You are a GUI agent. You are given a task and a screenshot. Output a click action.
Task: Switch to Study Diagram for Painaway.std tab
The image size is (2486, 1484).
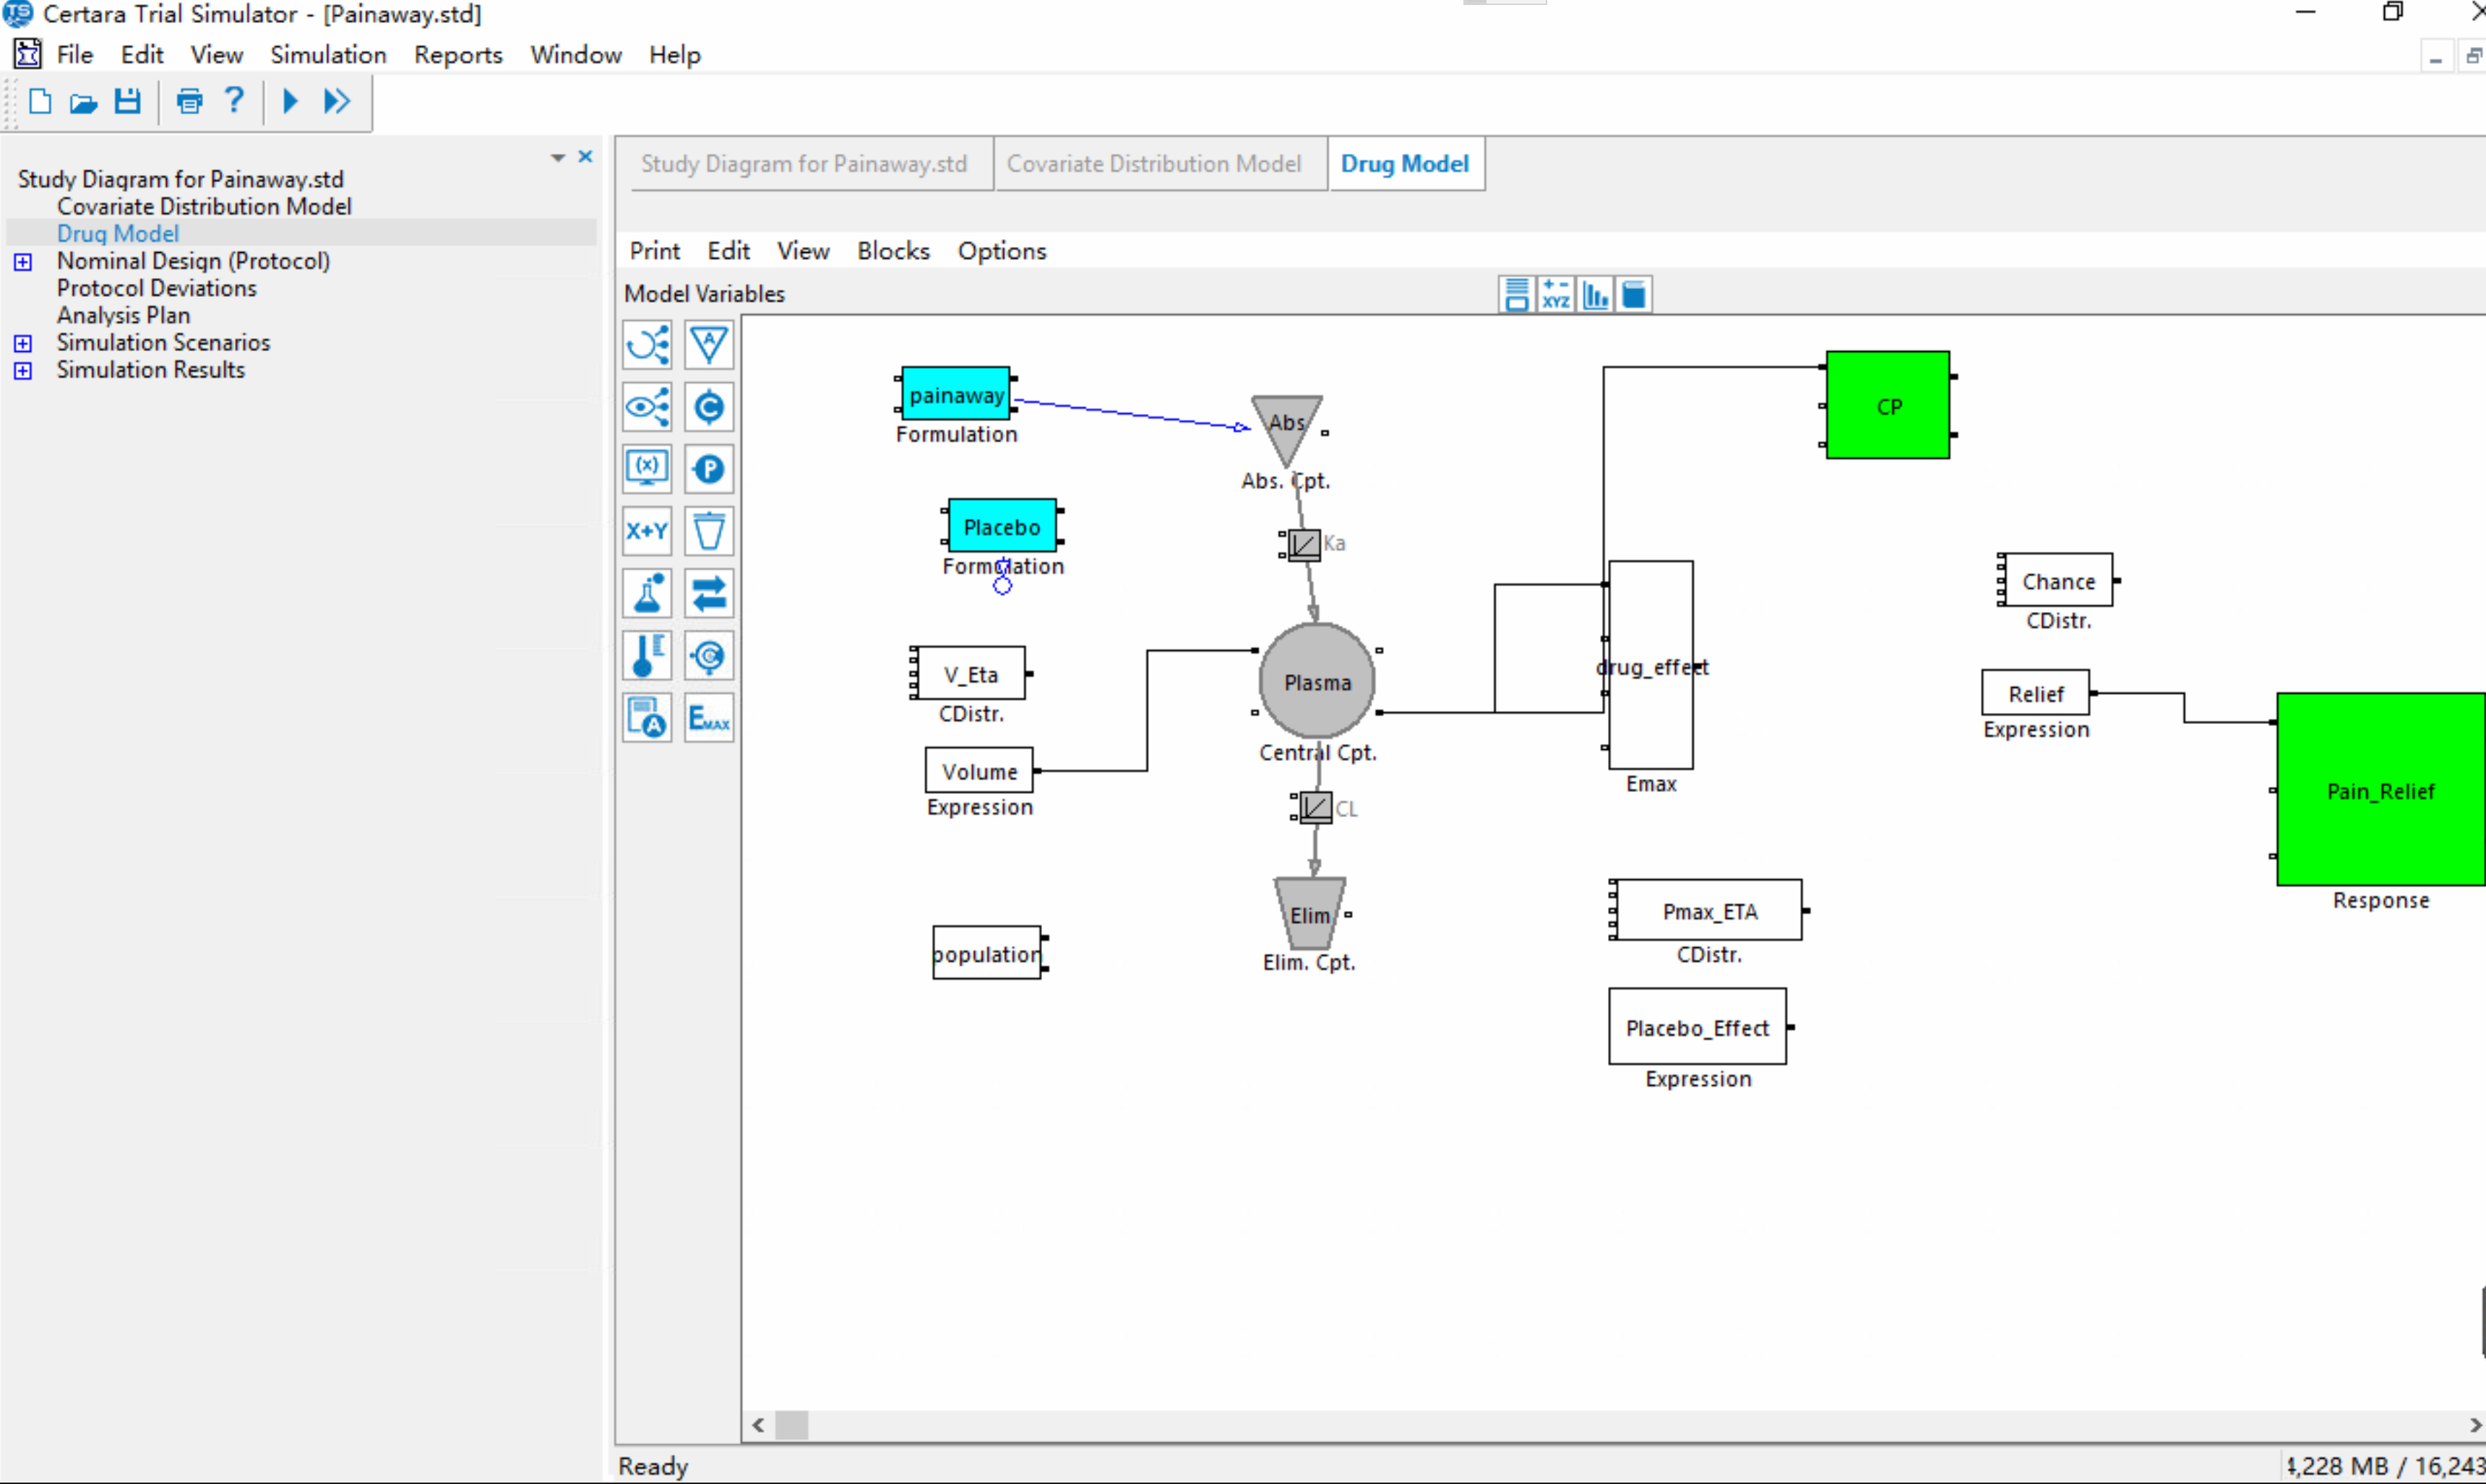point(804,164)
